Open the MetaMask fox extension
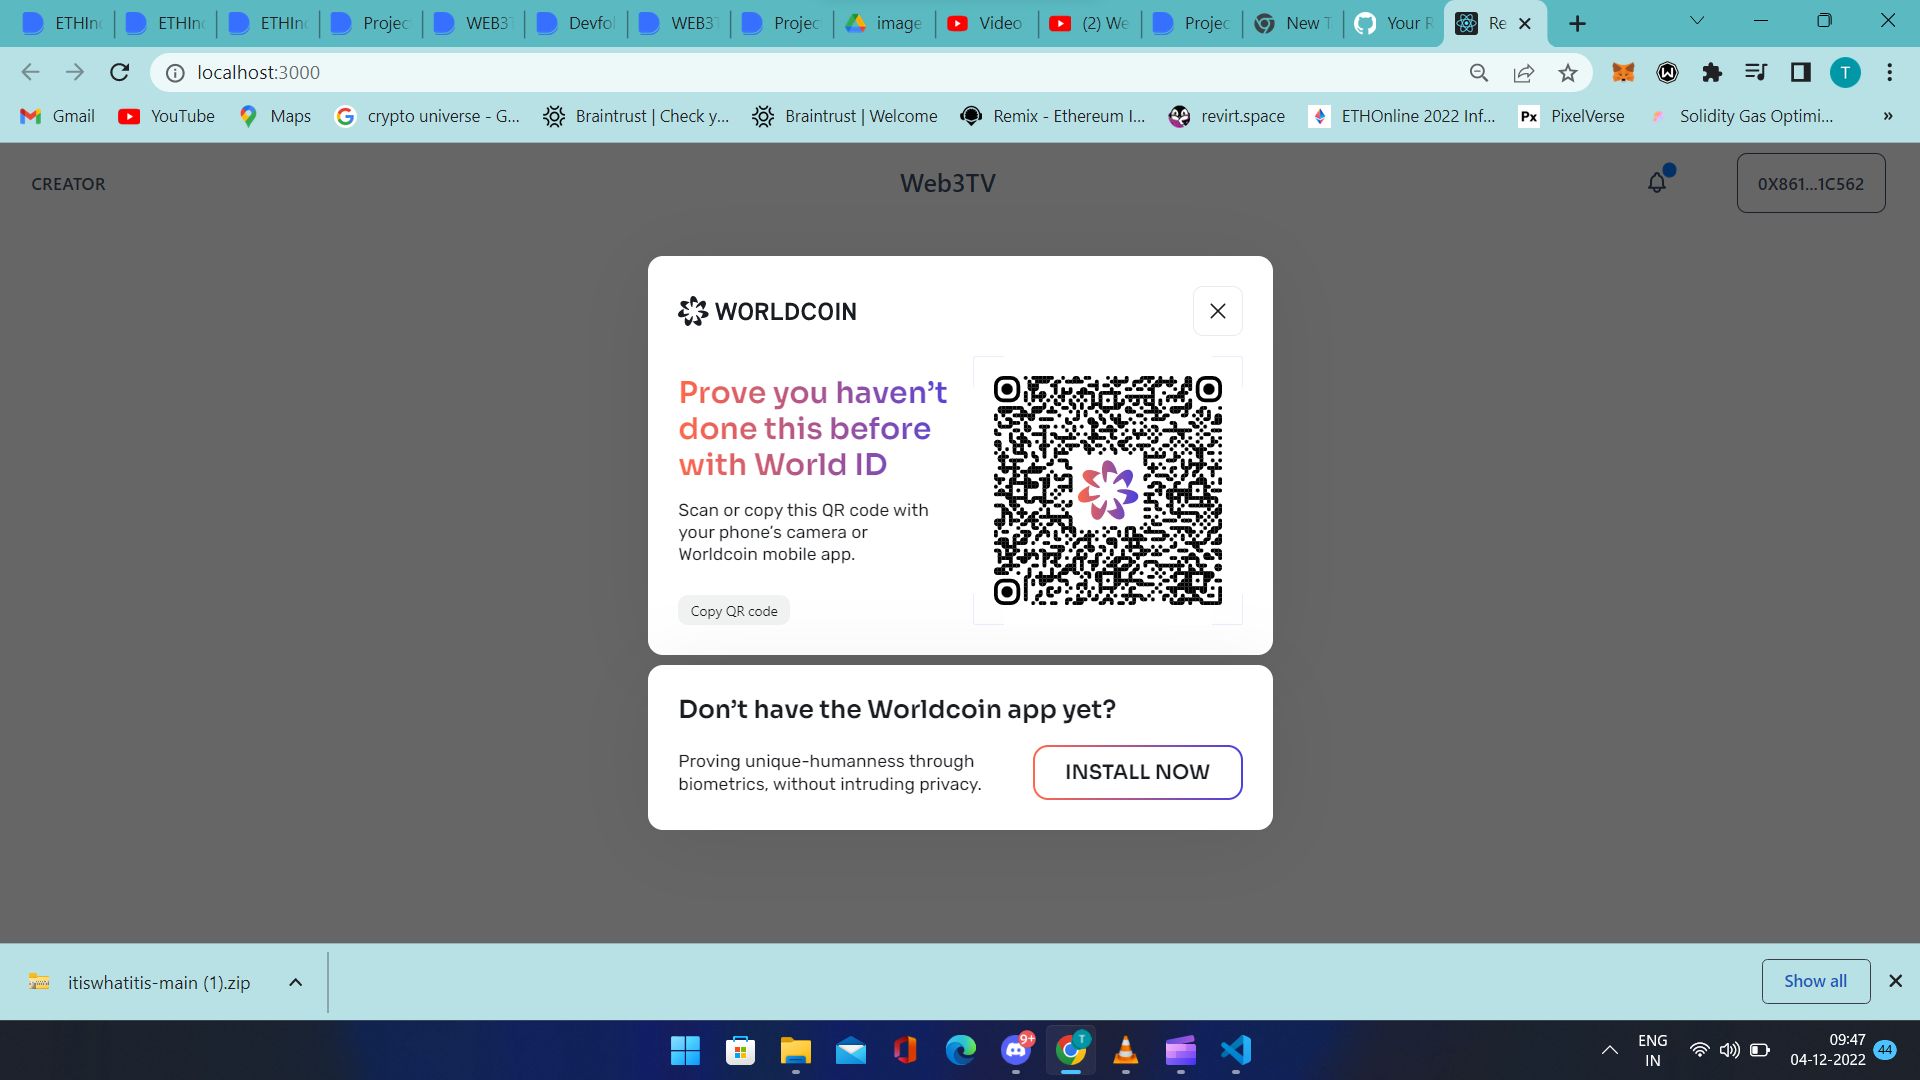 [1623, 72]
